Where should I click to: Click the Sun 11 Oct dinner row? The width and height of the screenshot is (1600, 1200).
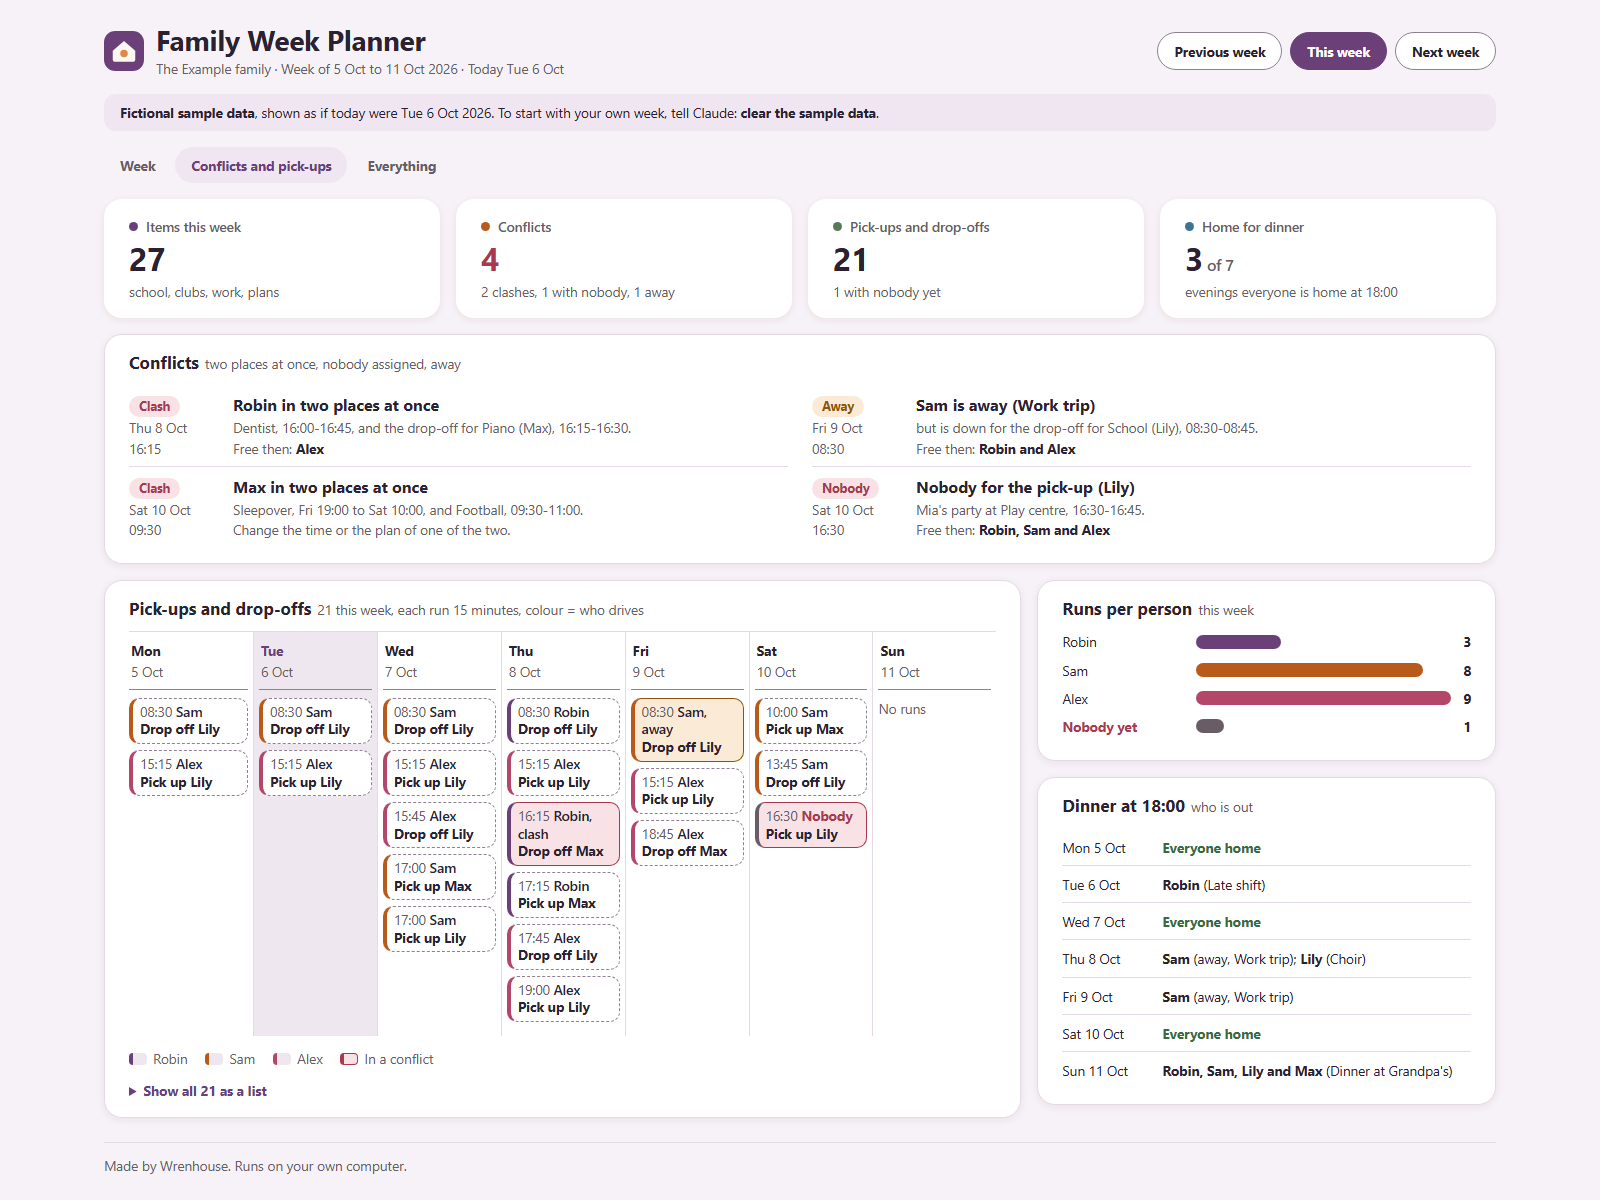point(1267,1071)
